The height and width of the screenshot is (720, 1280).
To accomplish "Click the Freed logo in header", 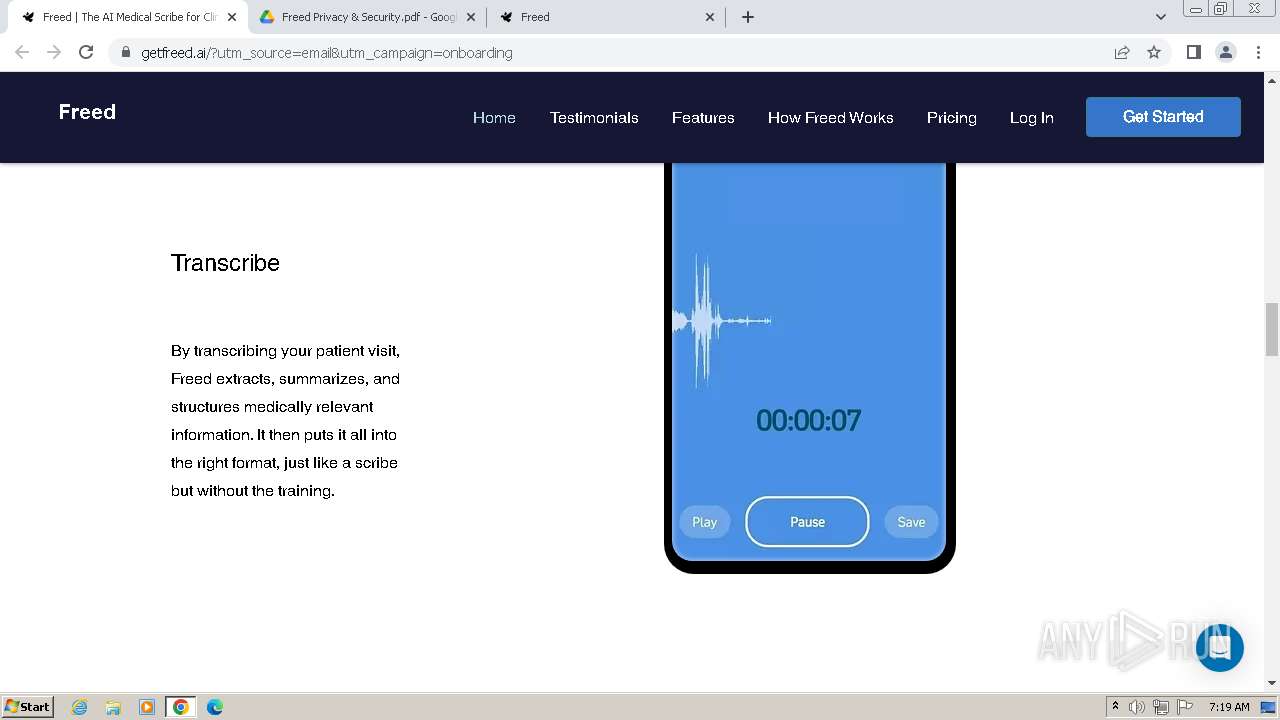I will pyautogui.click(x=87, y=112).
